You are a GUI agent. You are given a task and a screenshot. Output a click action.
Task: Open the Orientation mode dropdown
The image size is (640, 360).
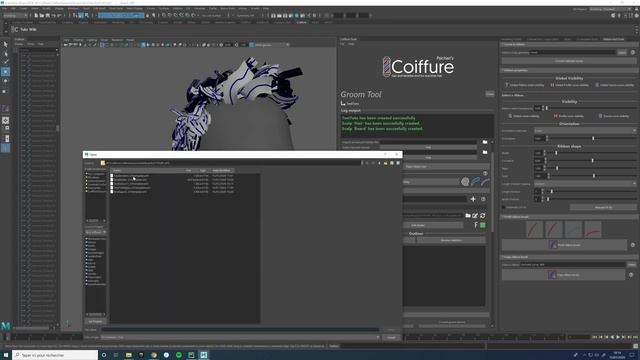[585, 131]
